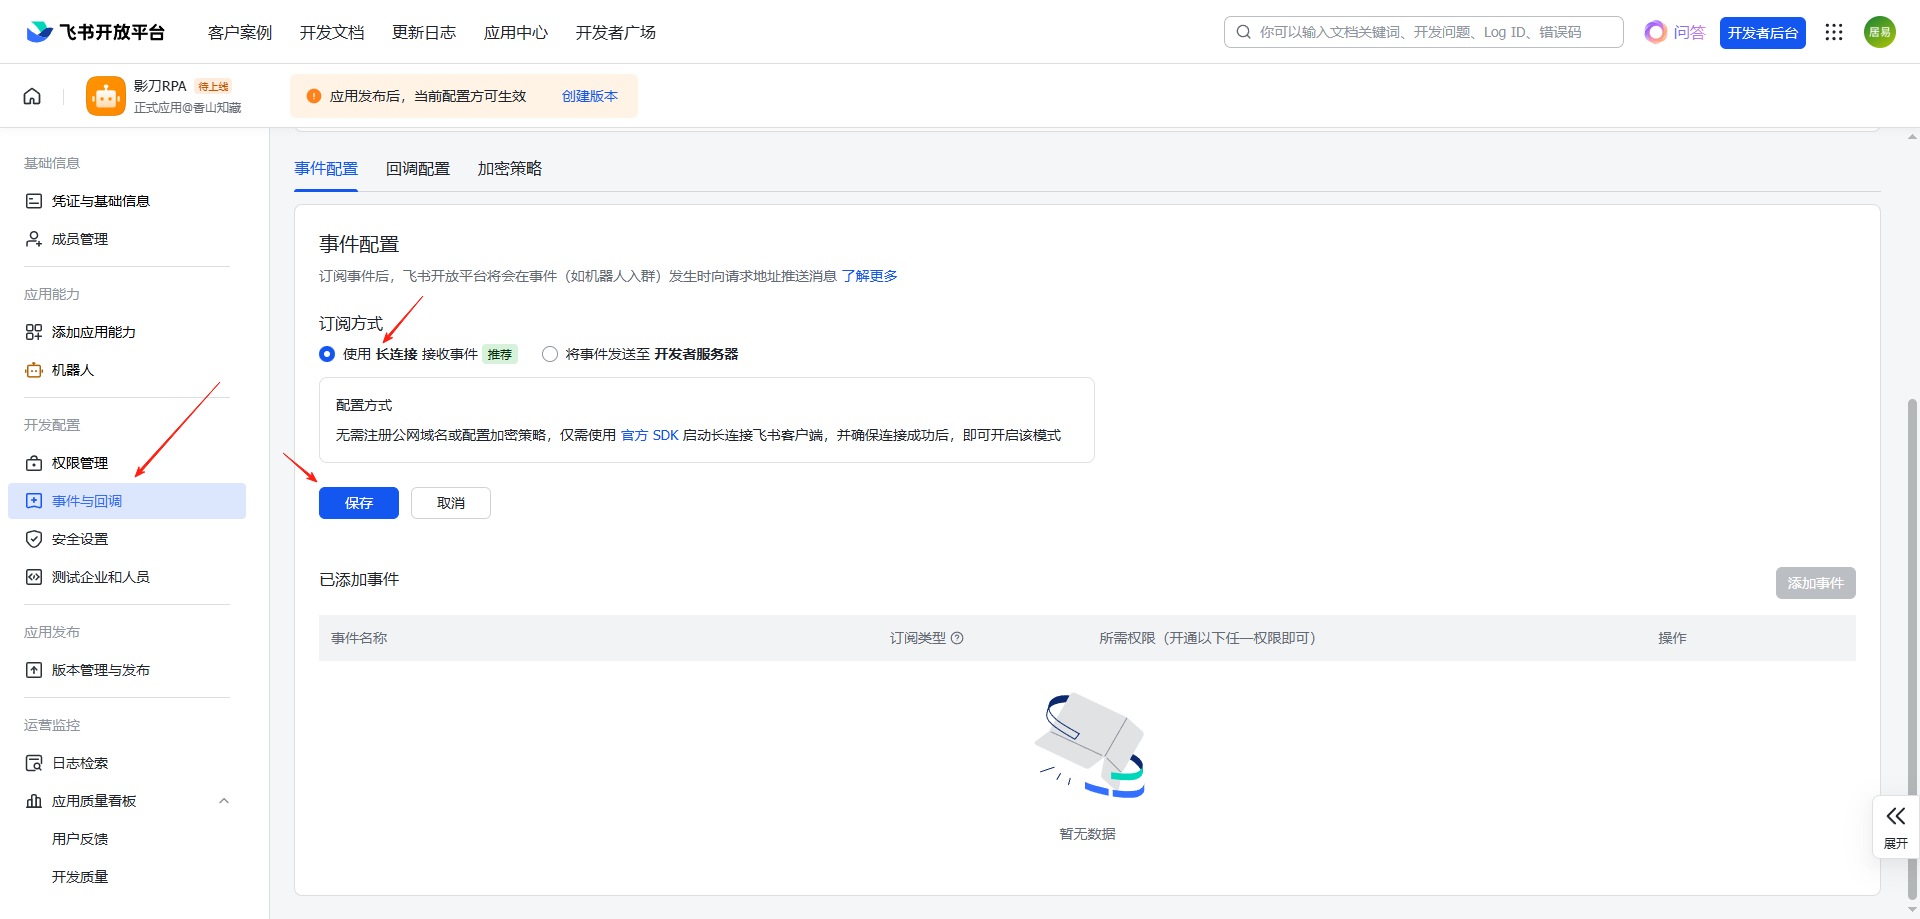1920x919 pixels.
Task: Collapse the 应用质量看板 sidebar group
Action: [224, 801]
